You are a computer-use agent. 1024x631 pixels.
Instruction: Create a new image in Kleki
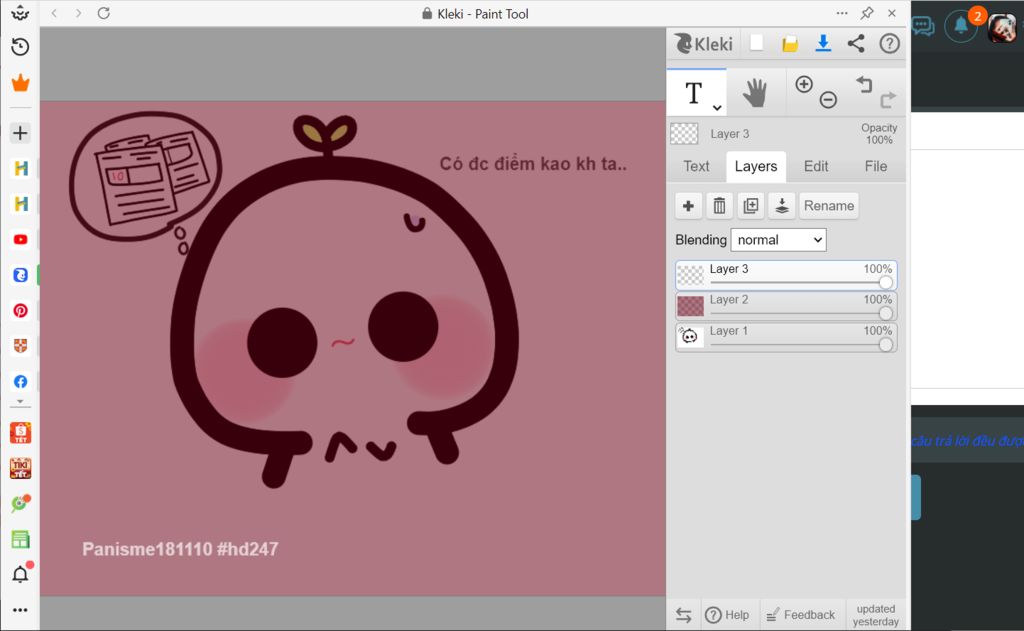tap(756, 43)
